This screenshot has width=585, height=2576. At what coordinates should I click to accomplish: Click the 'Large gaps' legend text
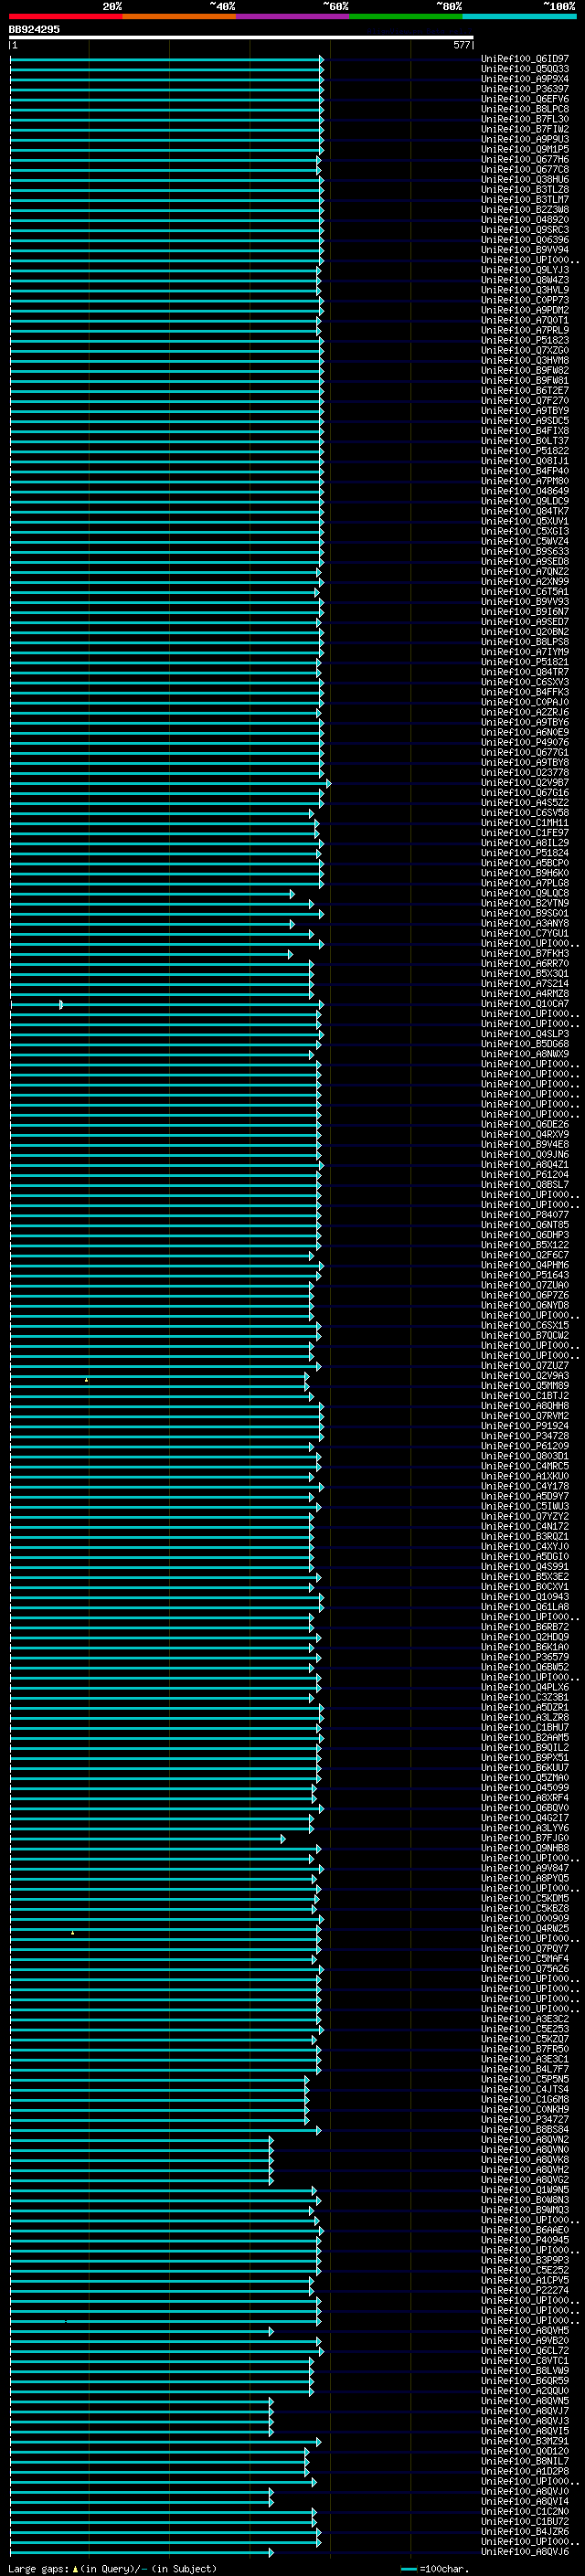coord(38,2568)
